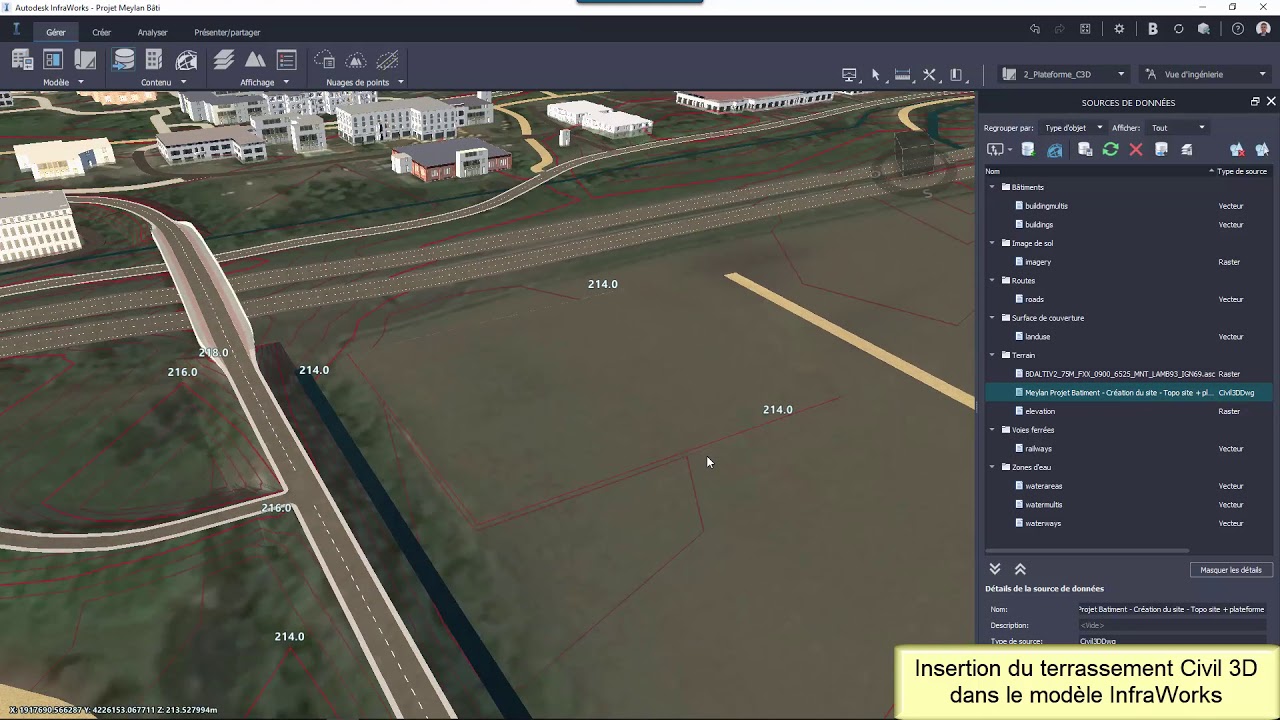Click the terrain mountain icon in Affichage

pyautogui.click(x=255, y=60)
